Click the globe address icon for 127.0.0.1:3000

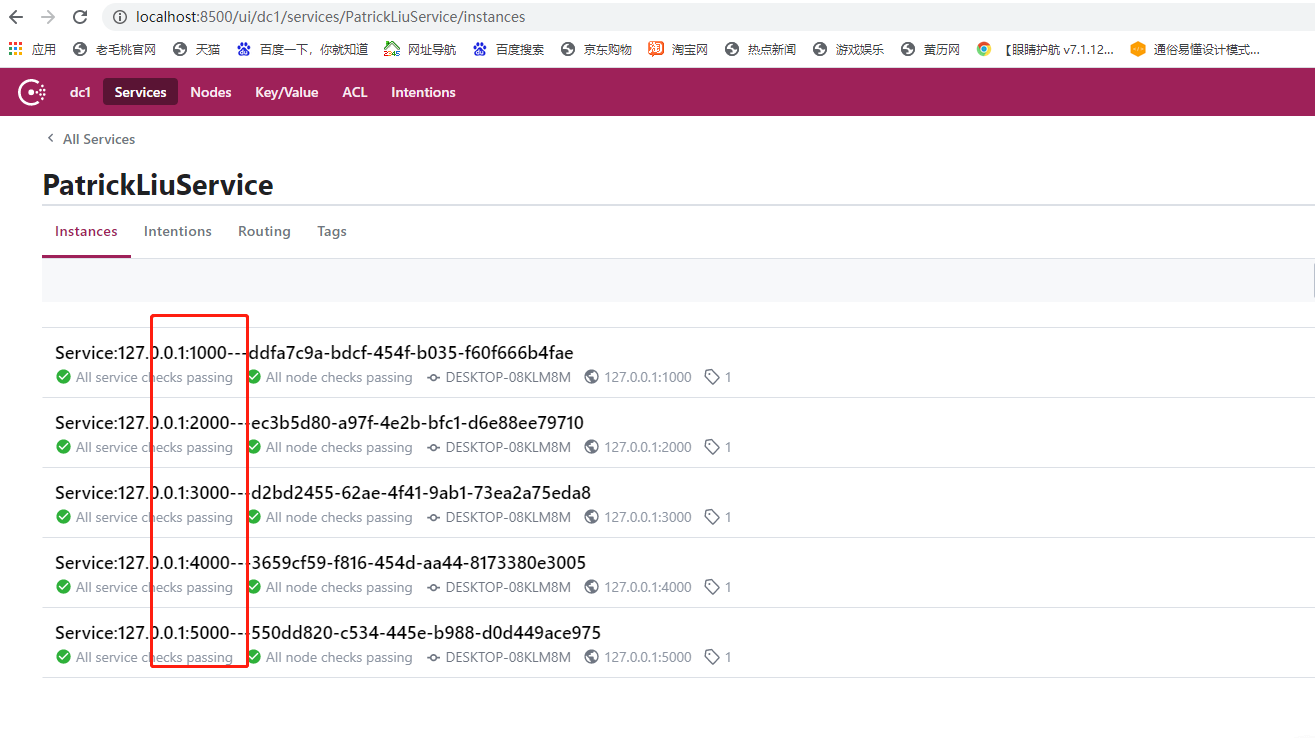pyautogui.click(x=592, y=517)
